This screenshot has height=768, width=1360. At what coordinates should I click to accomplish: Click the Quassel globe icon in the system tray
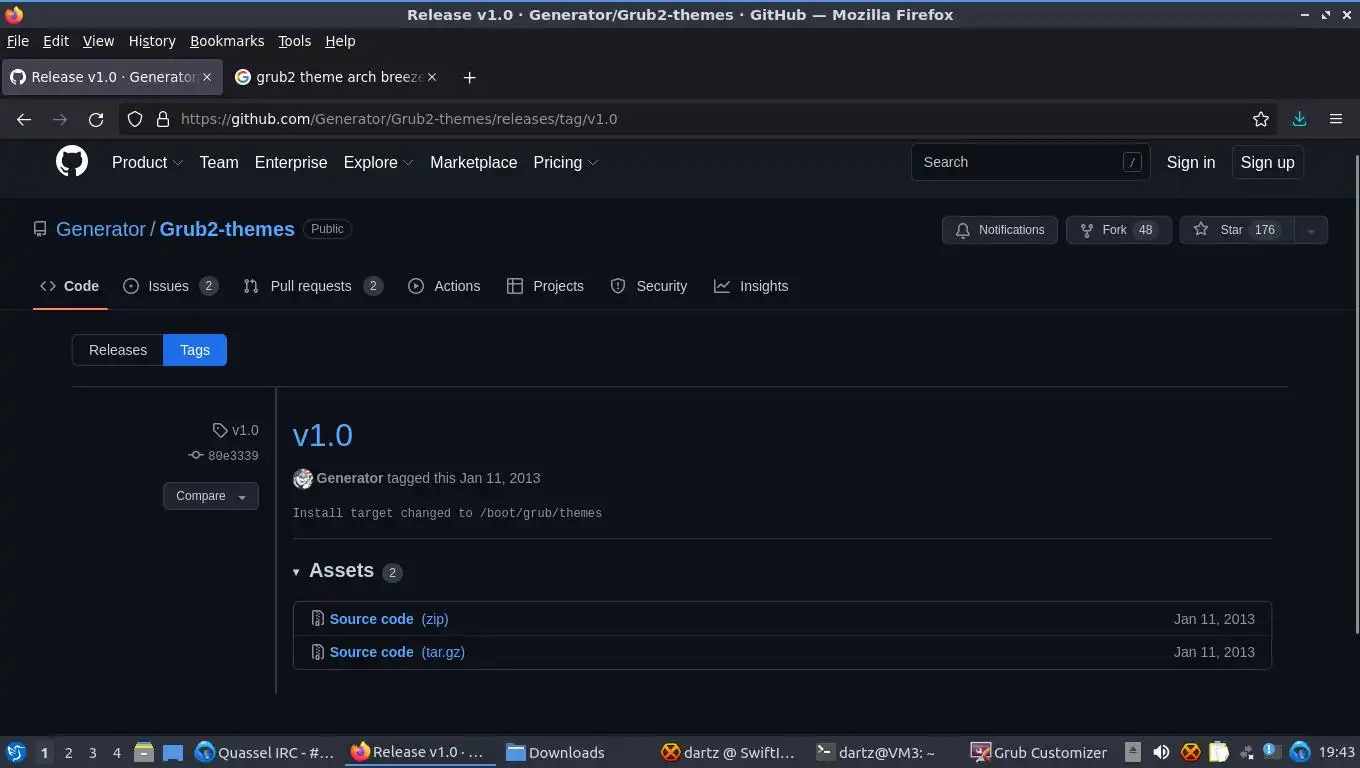tap(1299, 752)
